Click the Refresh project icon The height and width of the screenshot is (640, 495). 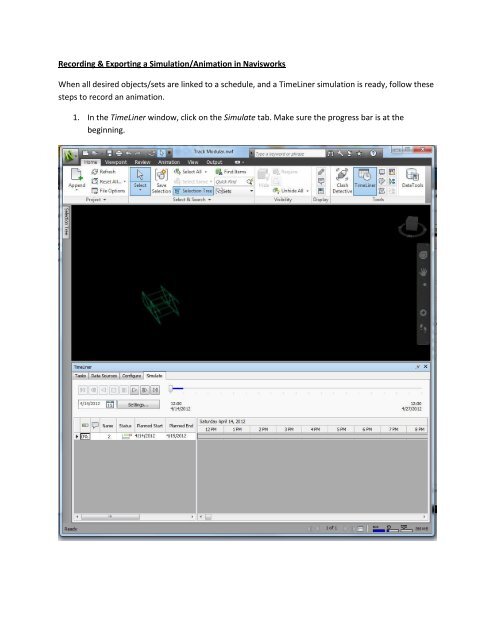103,172
